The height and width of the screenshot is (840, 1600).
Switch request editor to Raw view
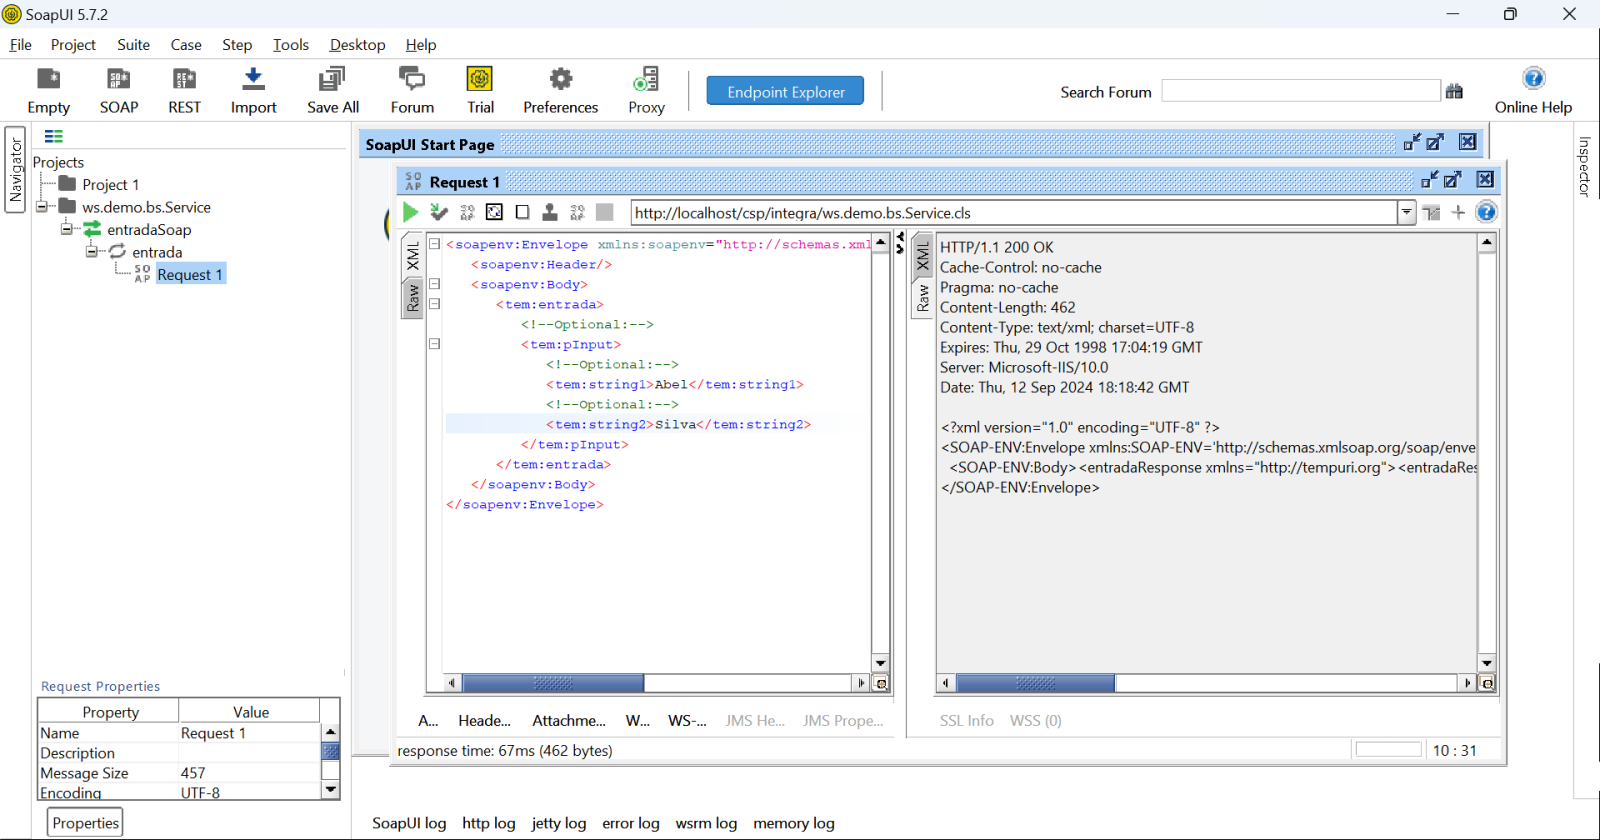point(413,297)
